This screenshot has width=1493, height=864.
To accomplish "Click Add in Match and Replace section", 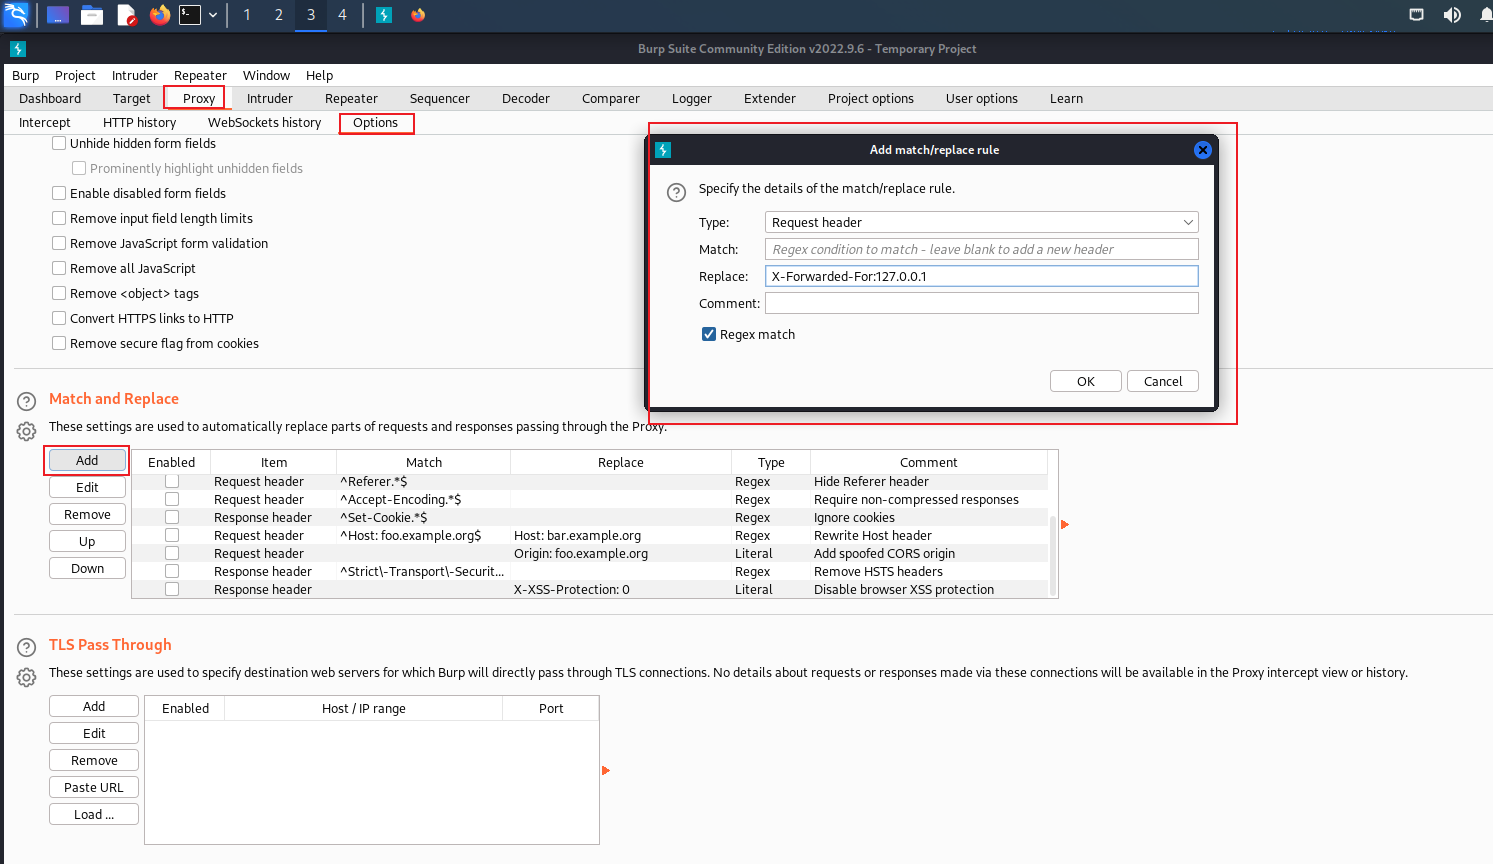I will [87, 460].
